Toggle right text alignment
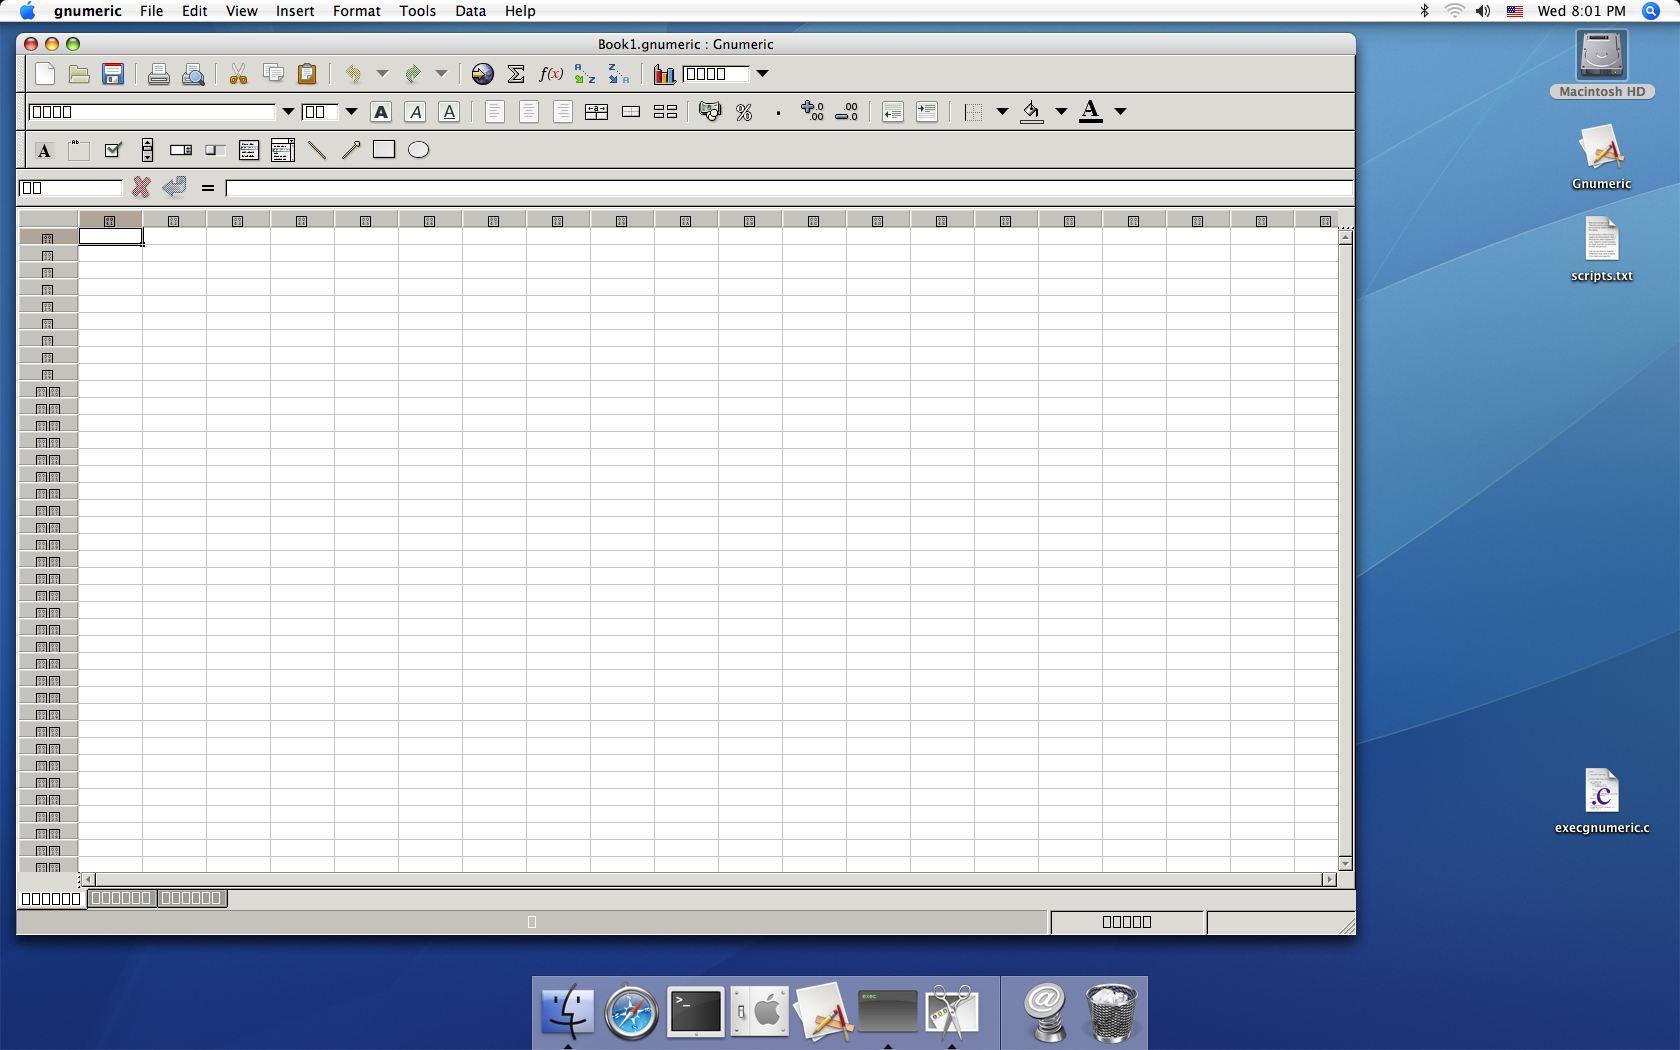The image size is (1680, 1050). pyautogui.click(x=563, y=112)
